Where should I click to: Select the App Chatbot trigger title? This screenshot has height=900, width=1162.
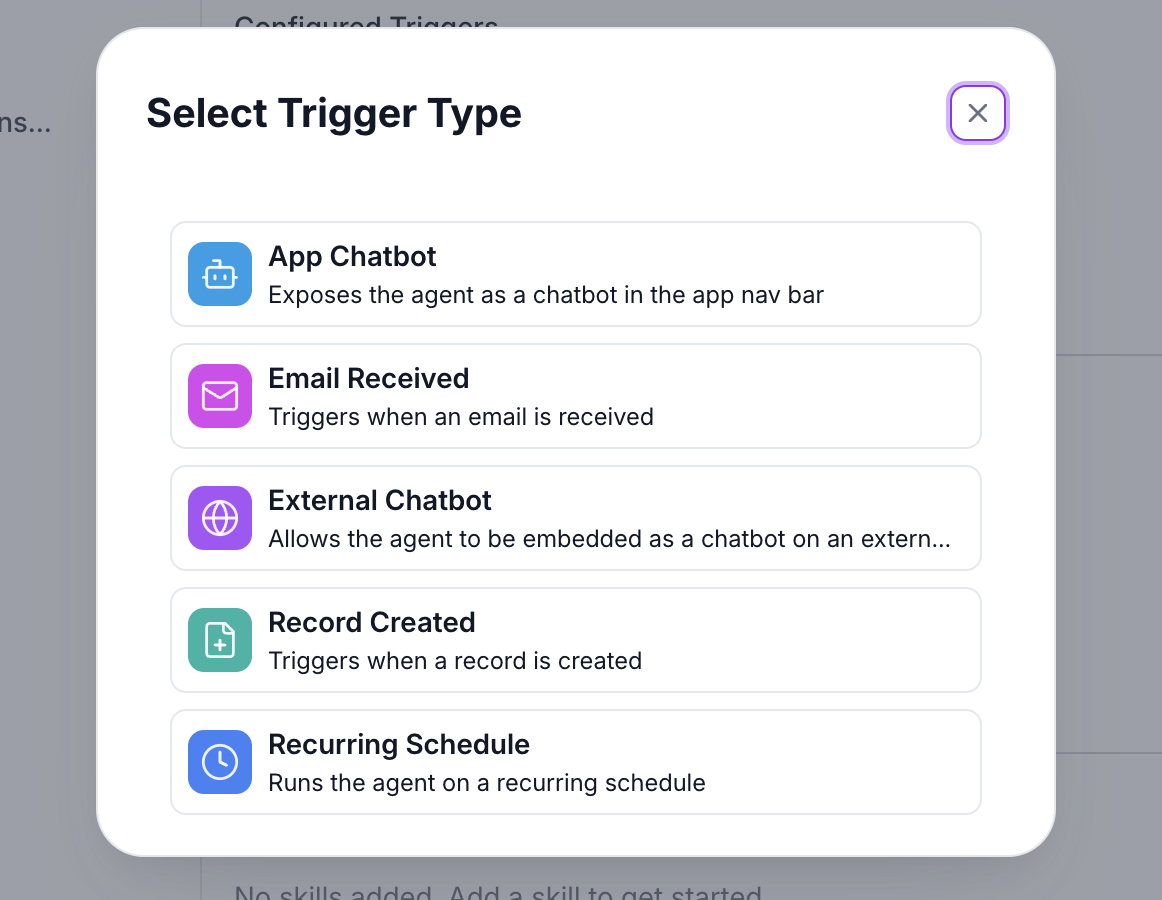coord(352,257)
